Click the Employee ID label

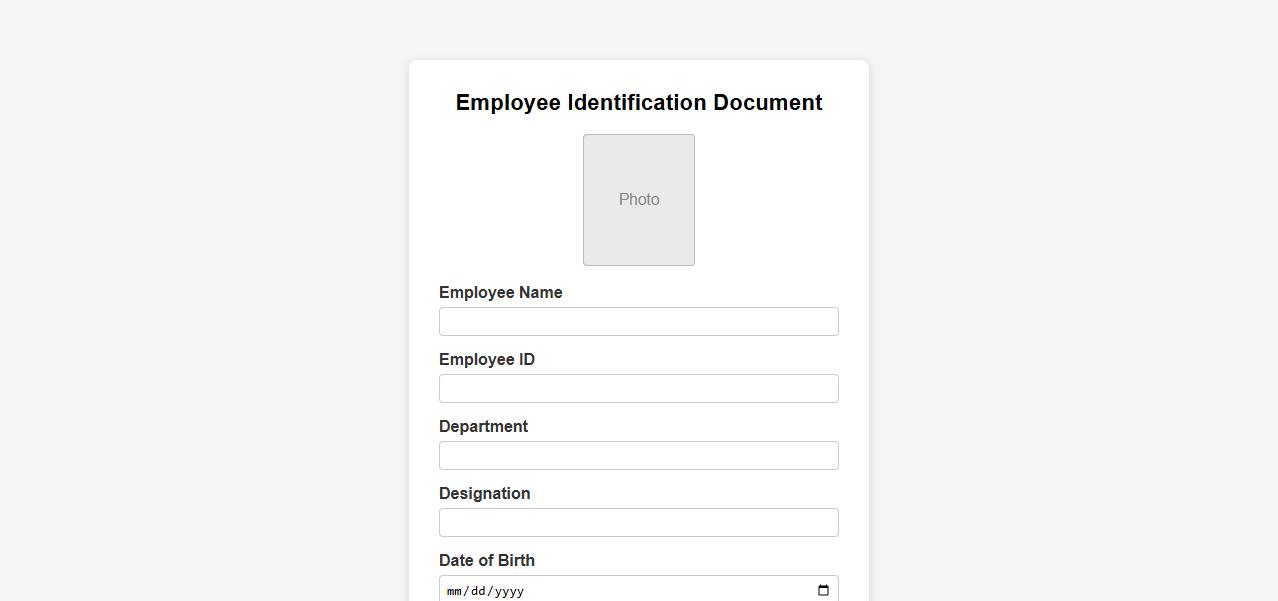[x=486, y=360]
